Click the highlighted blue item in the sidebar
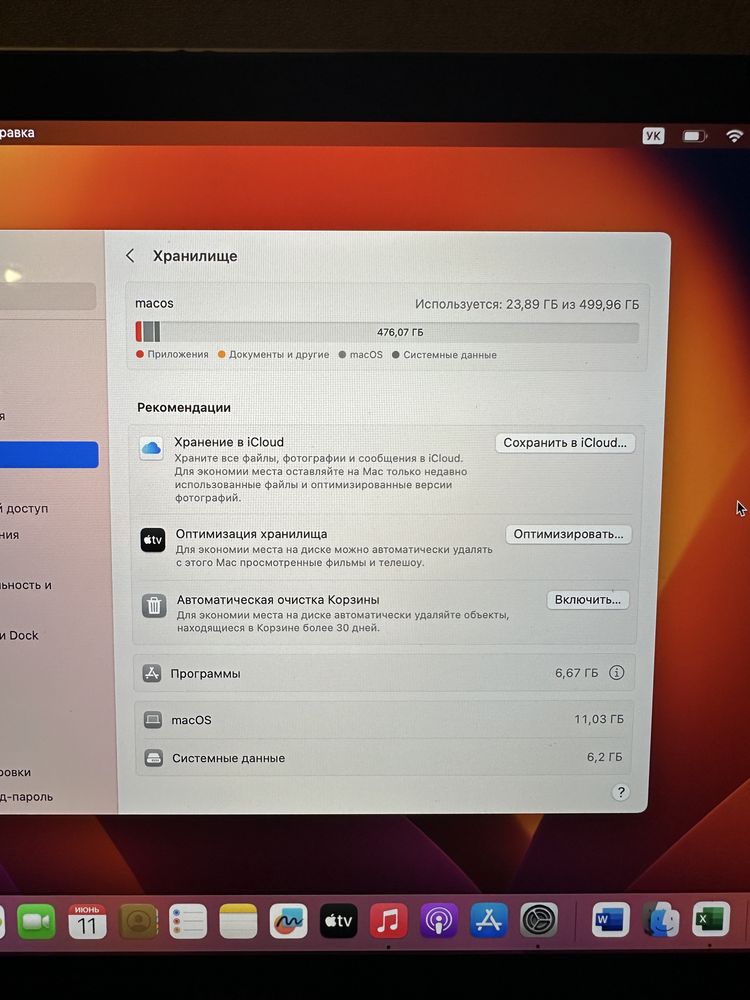Viewport: 750px width, 1000px height. click(x=49, y=455)
